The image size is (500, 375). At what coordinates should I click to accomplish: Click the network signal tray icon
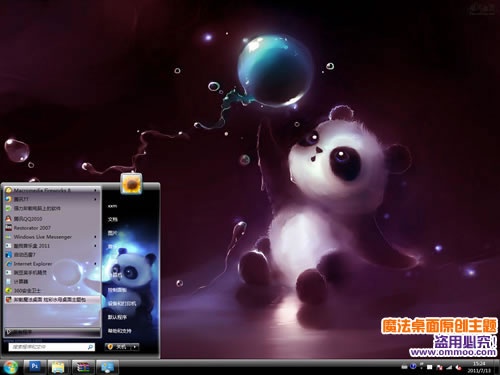449,367
